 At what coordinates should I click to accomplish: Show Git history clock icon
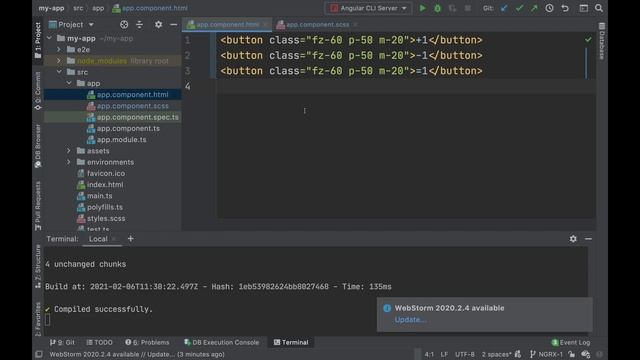click(x=549, y=8)
